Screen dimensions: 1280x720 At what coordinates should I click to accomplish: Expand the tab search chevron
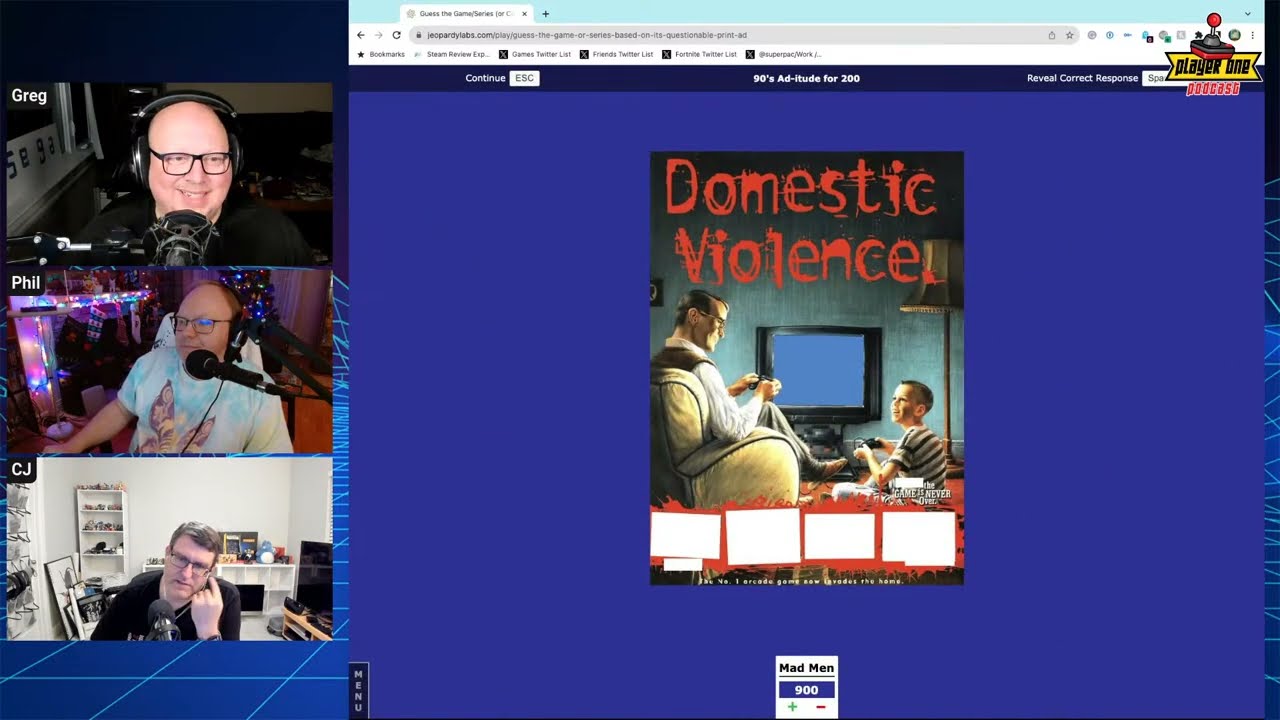[x=1248, y=14]
